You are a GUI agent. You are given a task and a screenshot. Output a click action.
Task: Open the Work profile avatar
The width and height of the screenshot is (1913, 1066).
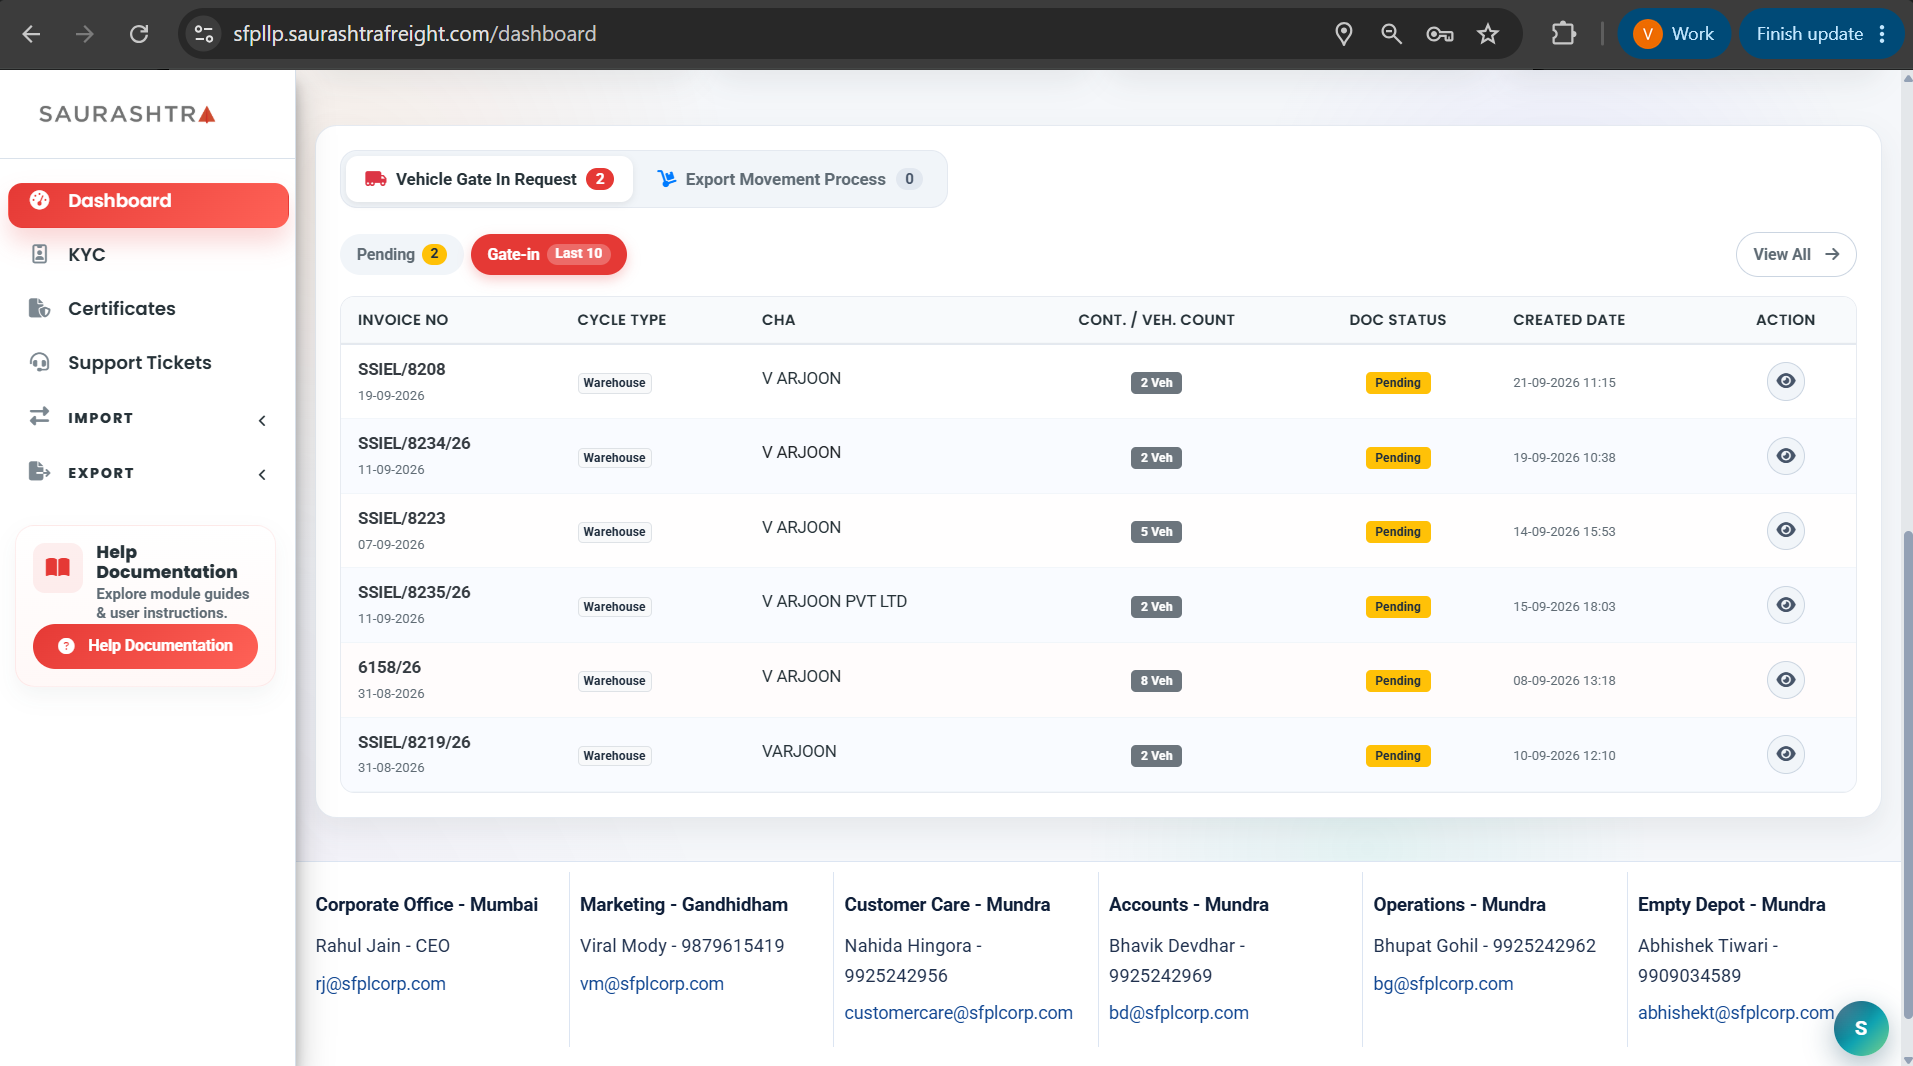pos(1675,34)
